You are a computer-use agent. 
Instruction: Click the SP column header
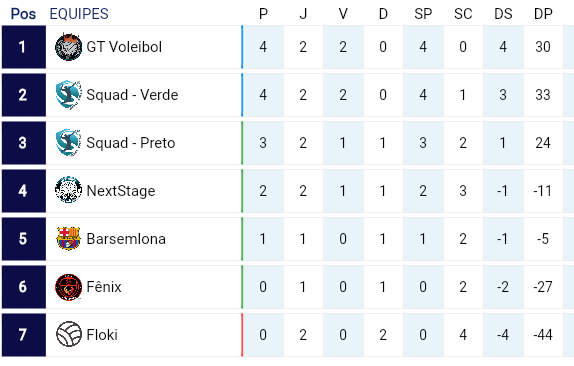[423, 14]
